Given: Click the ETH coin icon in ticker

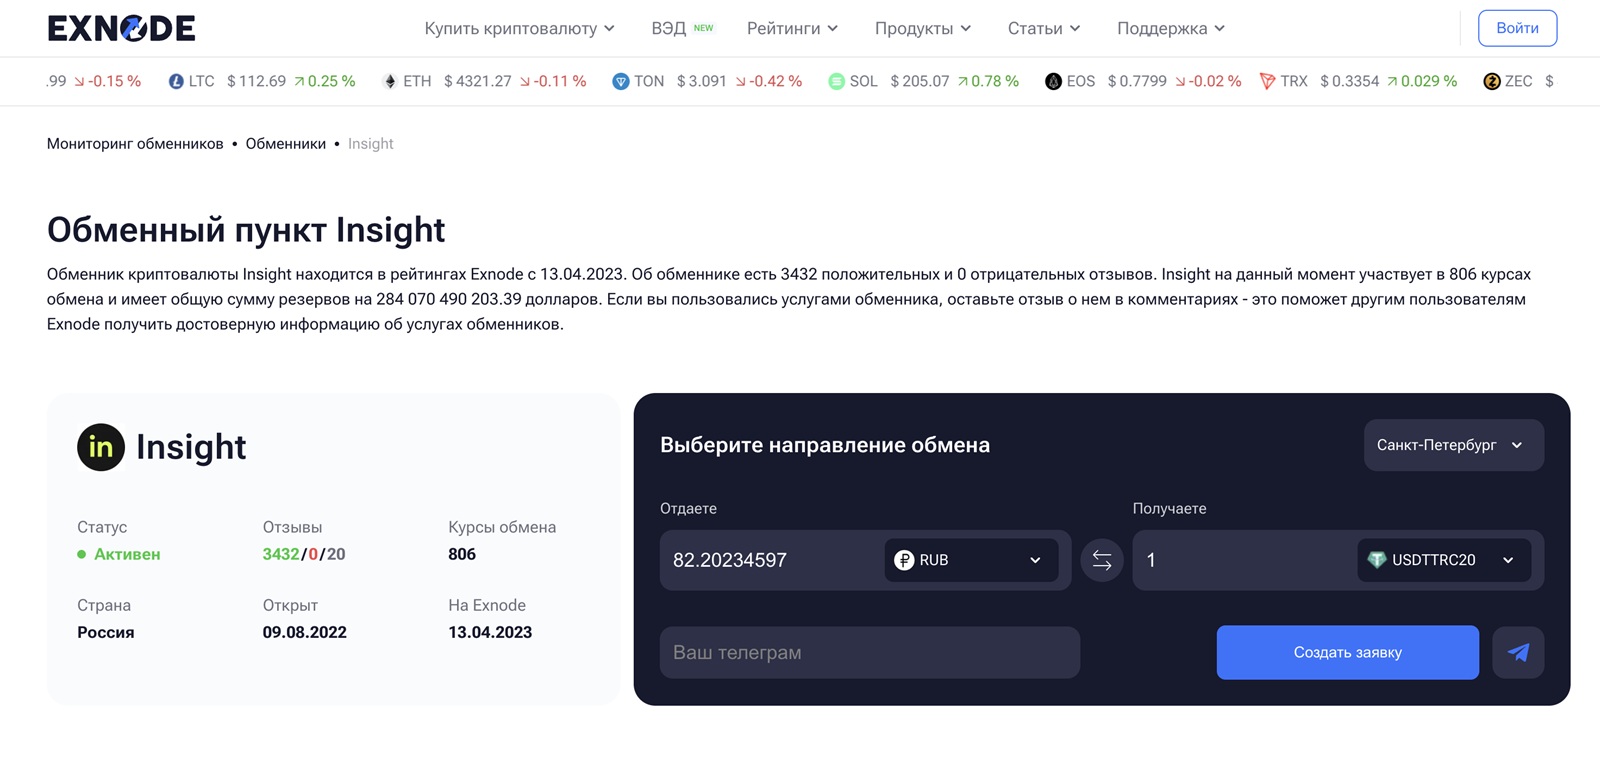Looking at the screenshot, I should (x=390, y=81).
